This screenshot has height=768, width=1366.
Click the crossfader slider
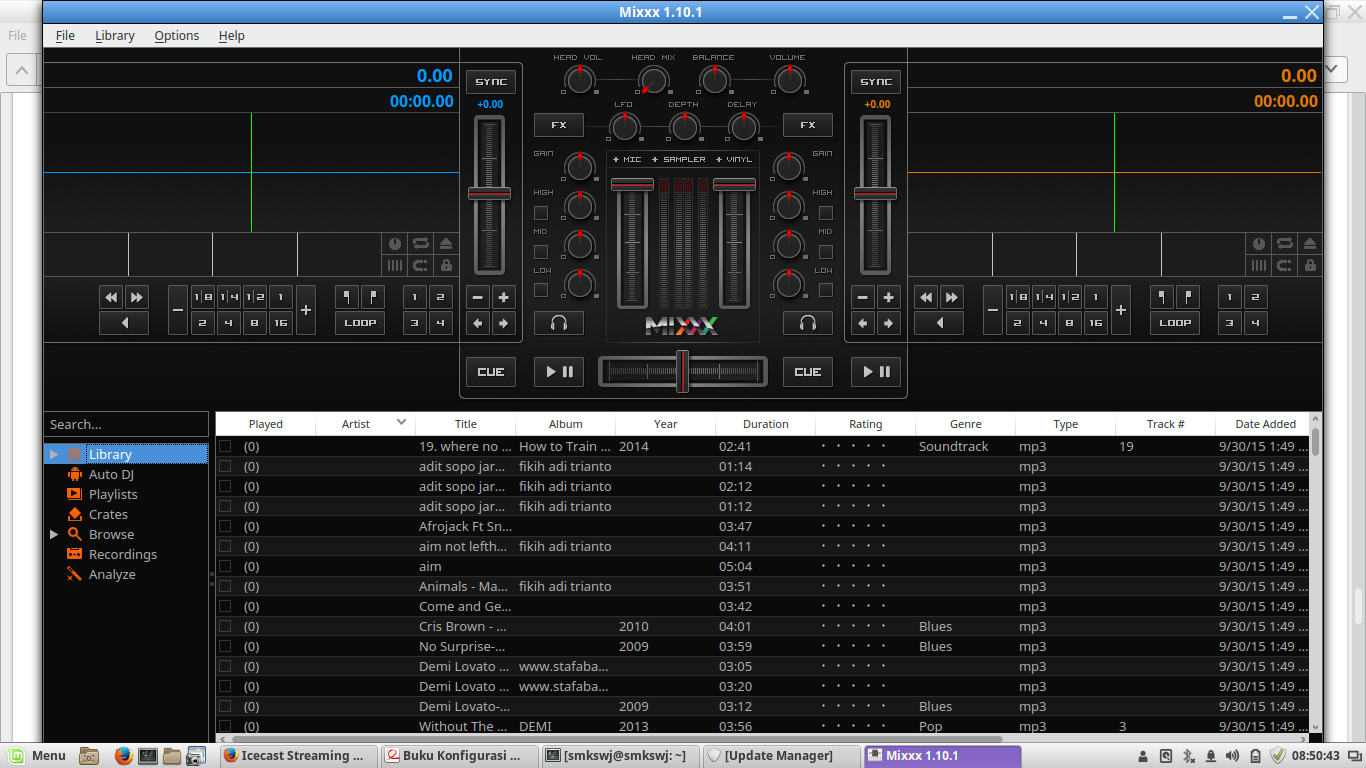(x=683, y=371)
